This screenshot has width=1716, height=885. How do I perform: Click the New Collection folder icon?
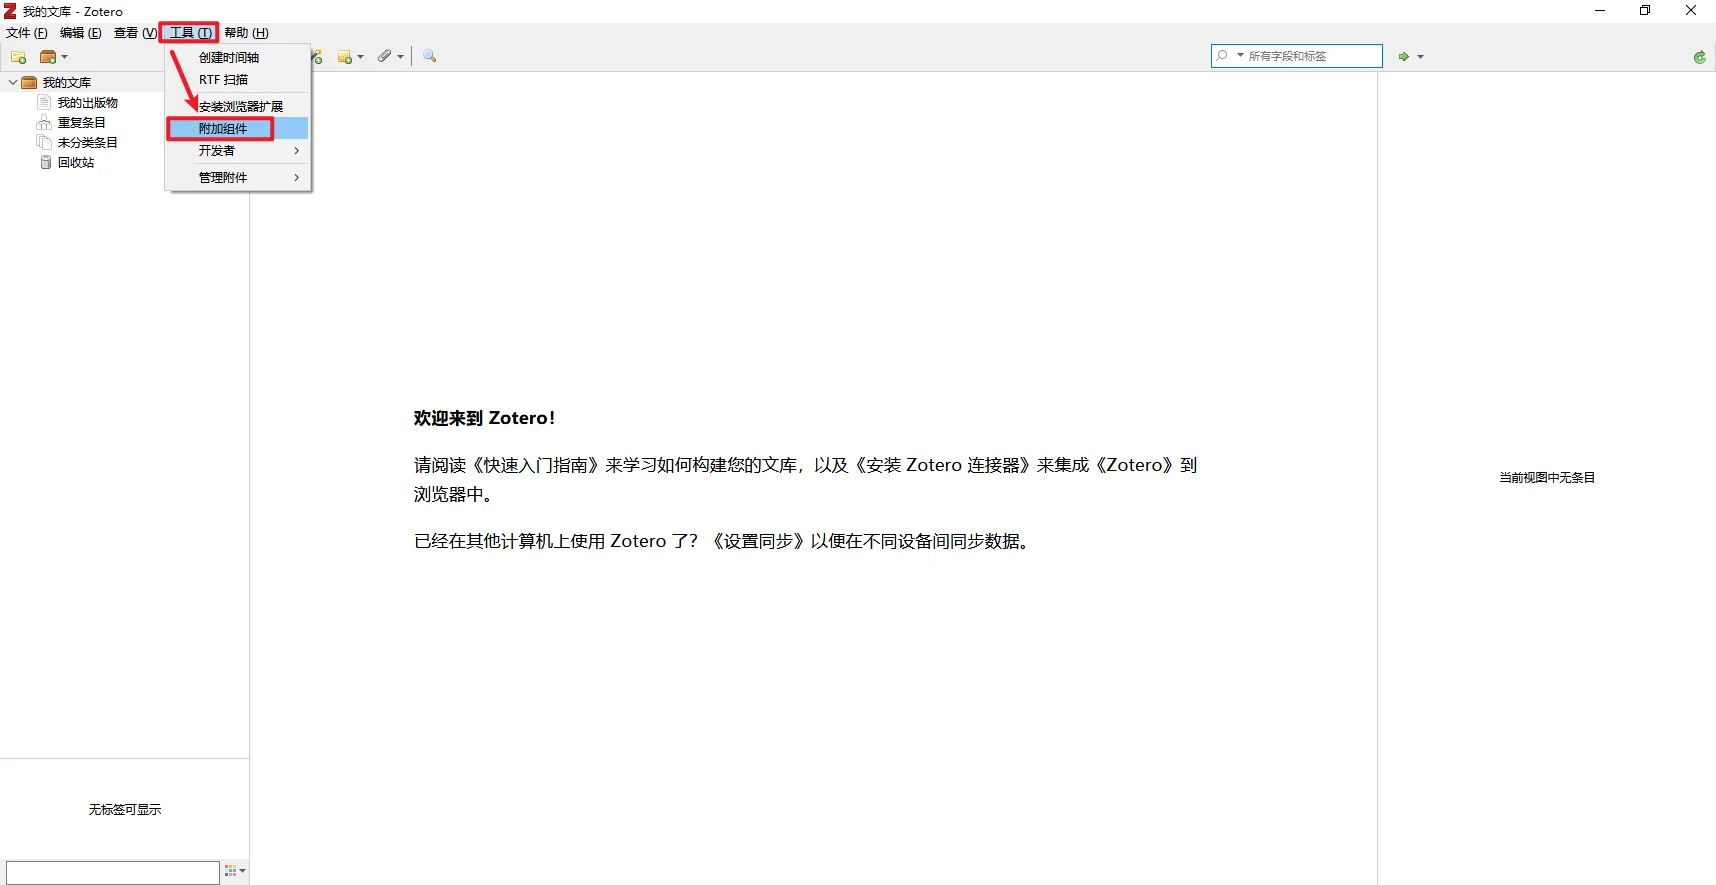pyautogui.click(x=18, y=57)
